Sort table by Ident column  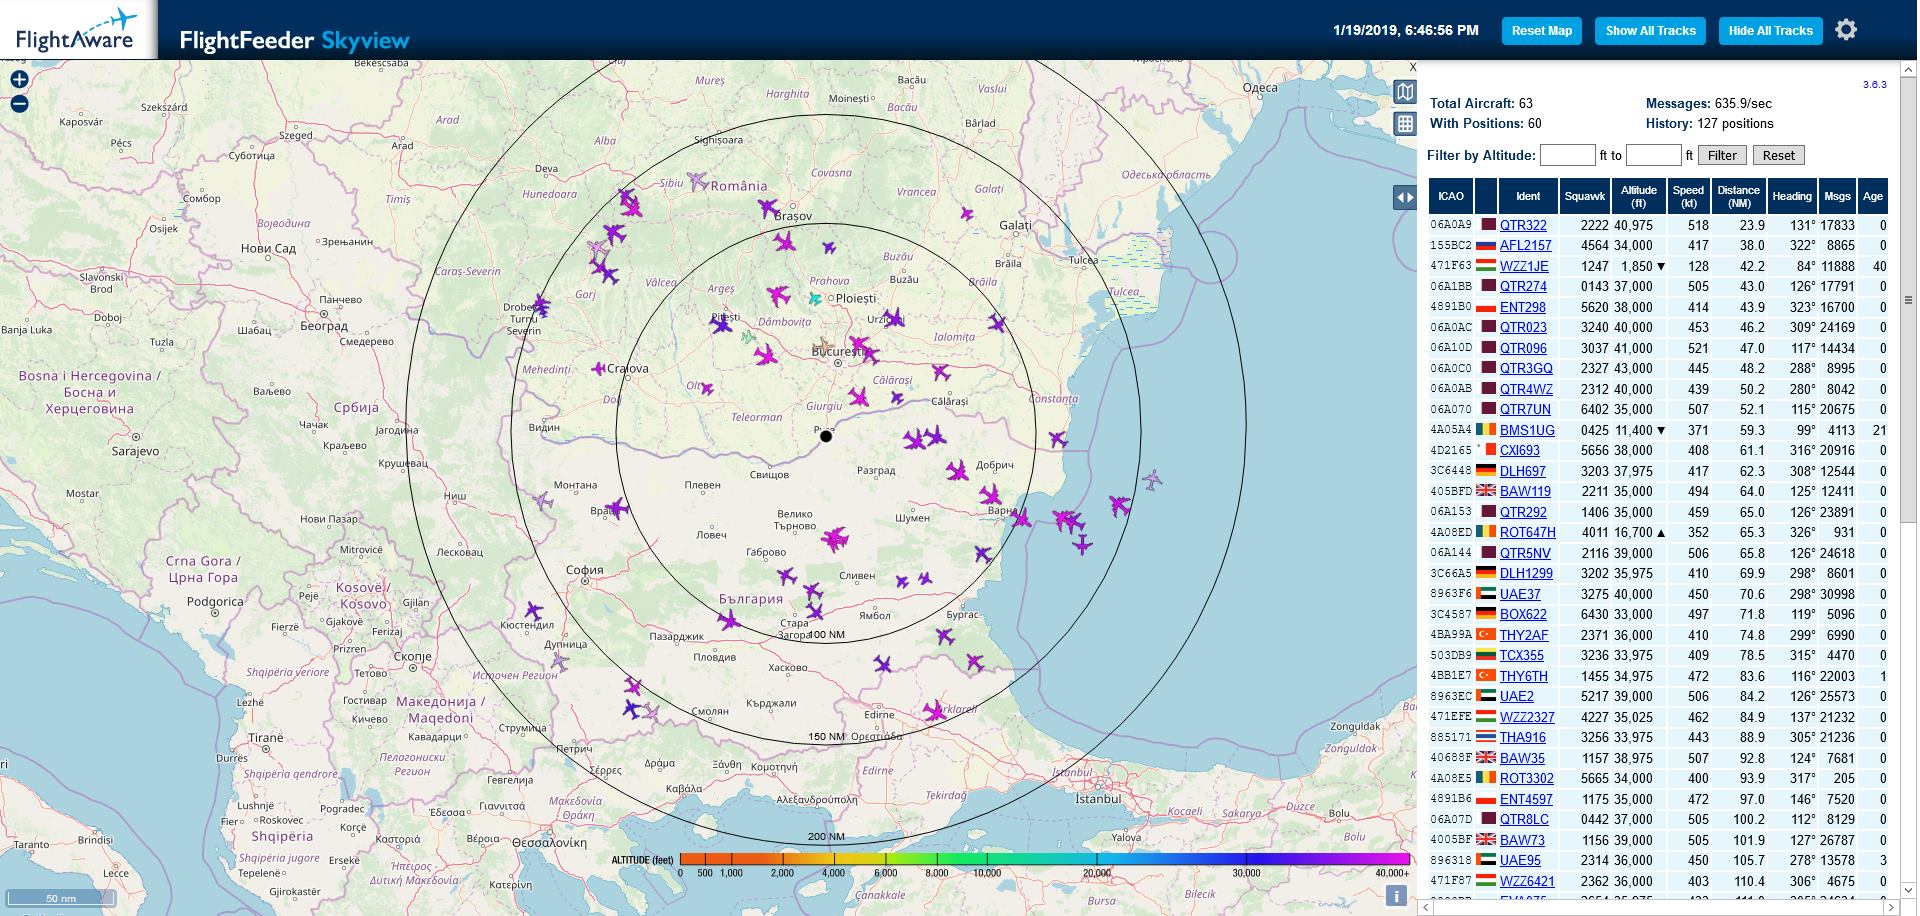[1528, 196]
